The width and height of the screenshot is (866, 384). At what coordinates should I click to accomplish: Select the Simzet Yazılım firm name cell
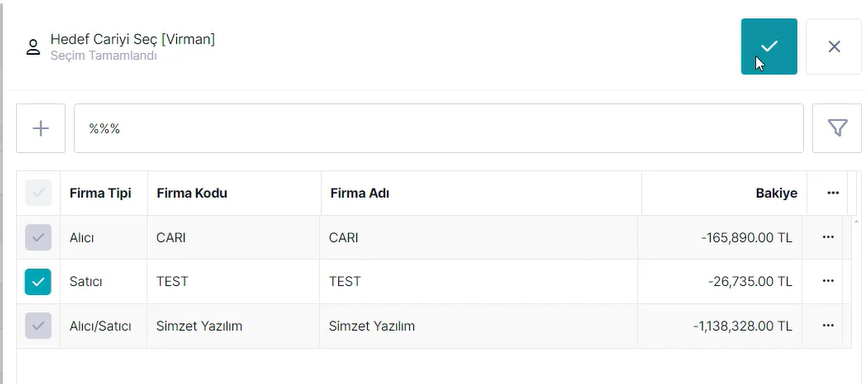[x=478, y=326]
